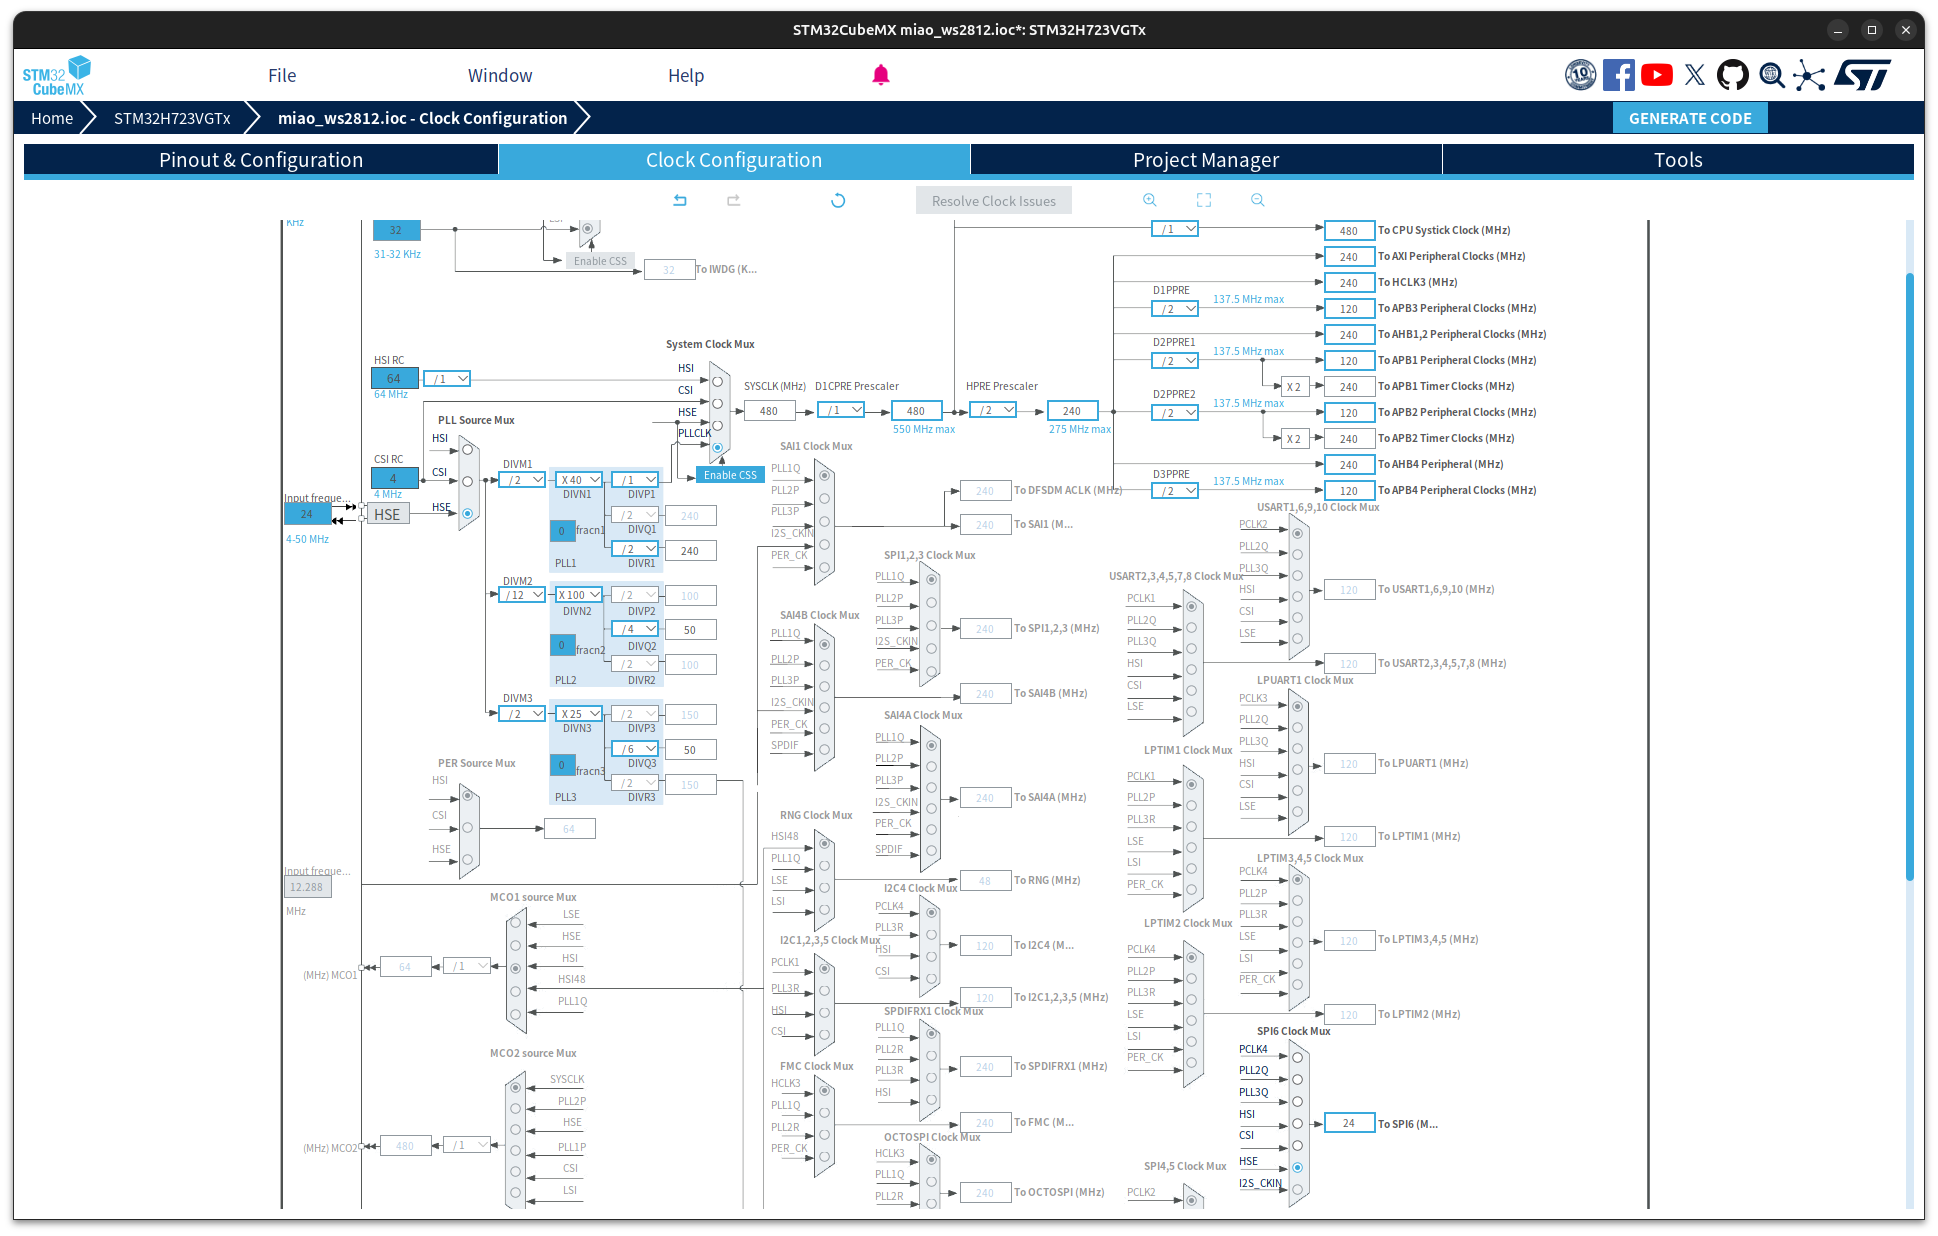Click the fit-to-screen zoom icon
The image size is (1938, 1236).
coord(1204,200)
